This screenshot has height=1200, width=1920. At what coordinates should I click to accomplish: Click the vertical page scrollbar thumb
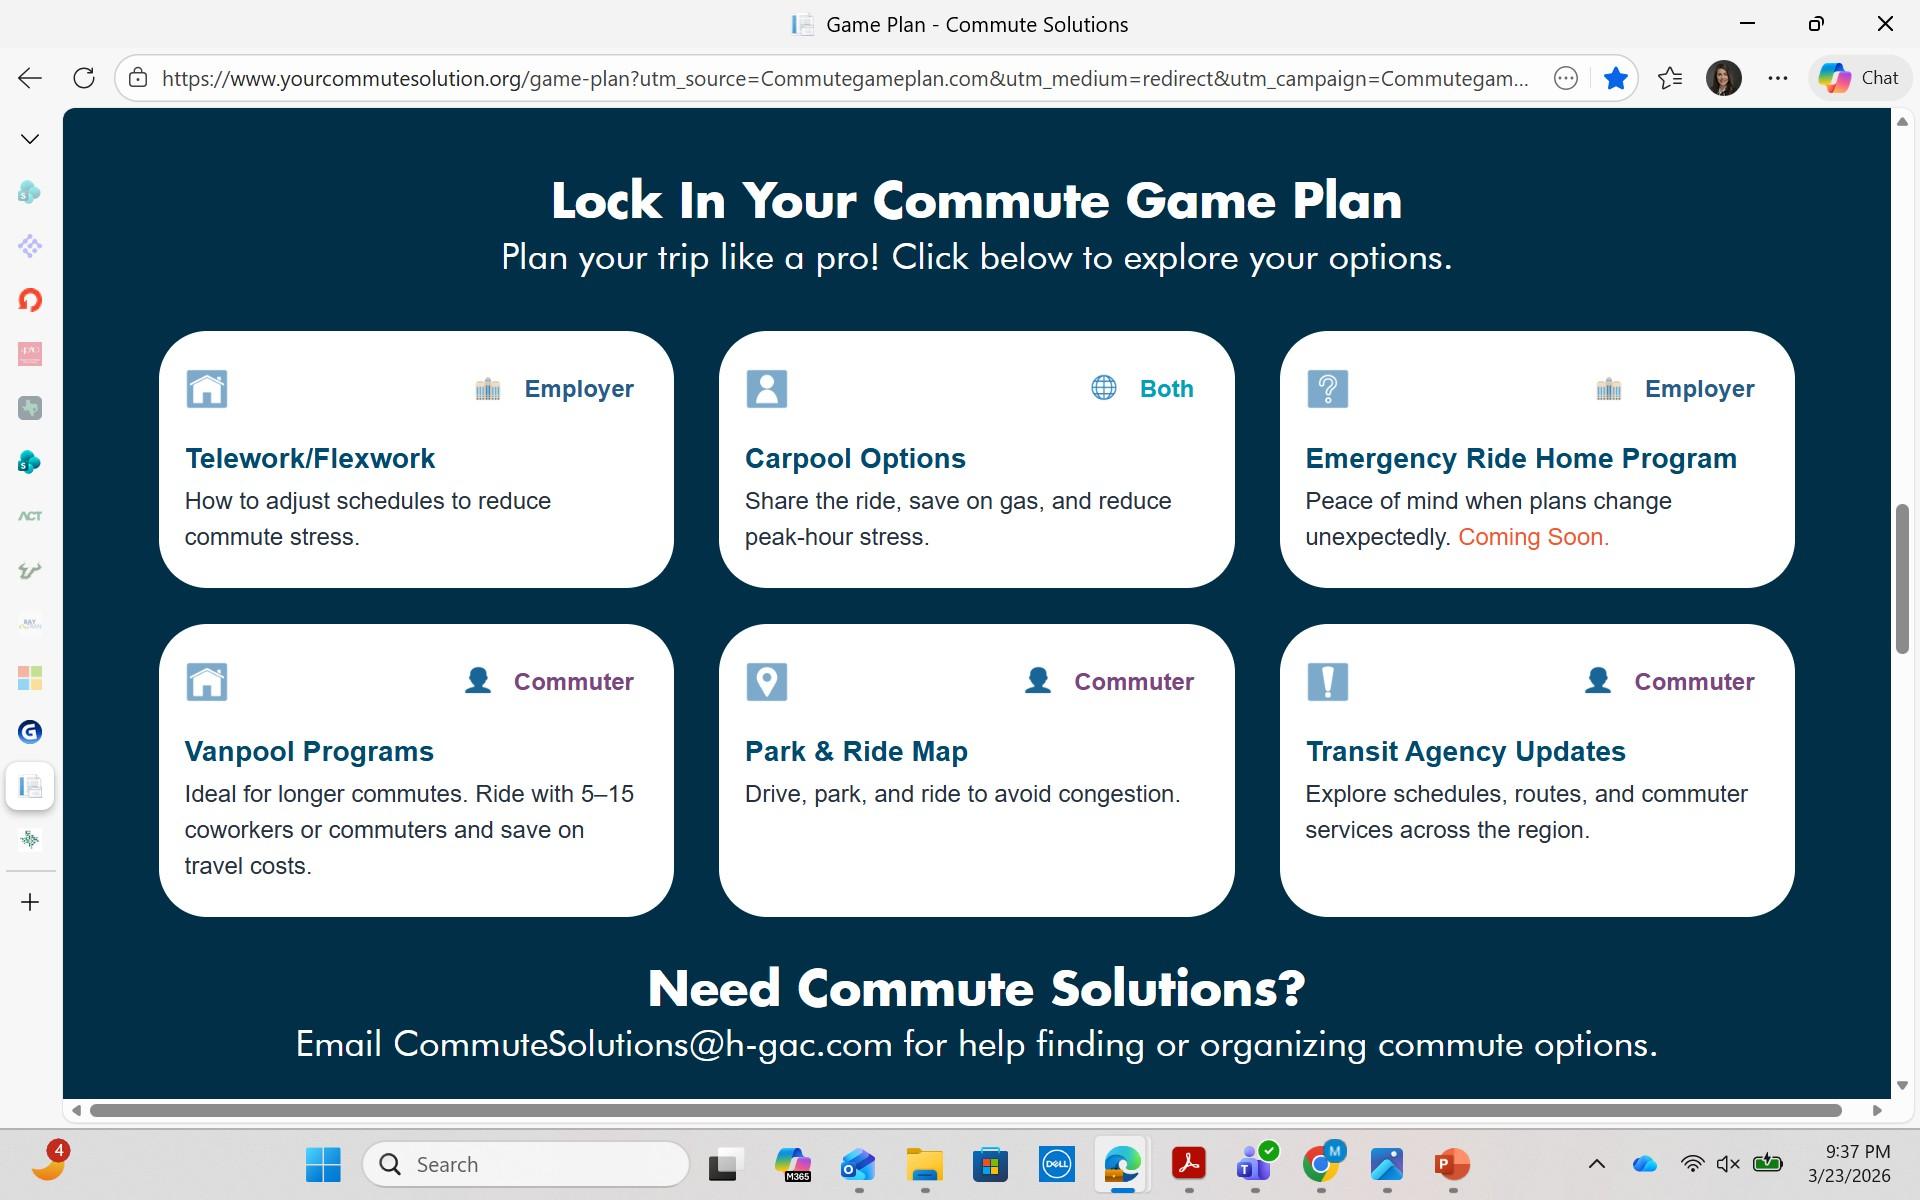[x=1902, y=580]
